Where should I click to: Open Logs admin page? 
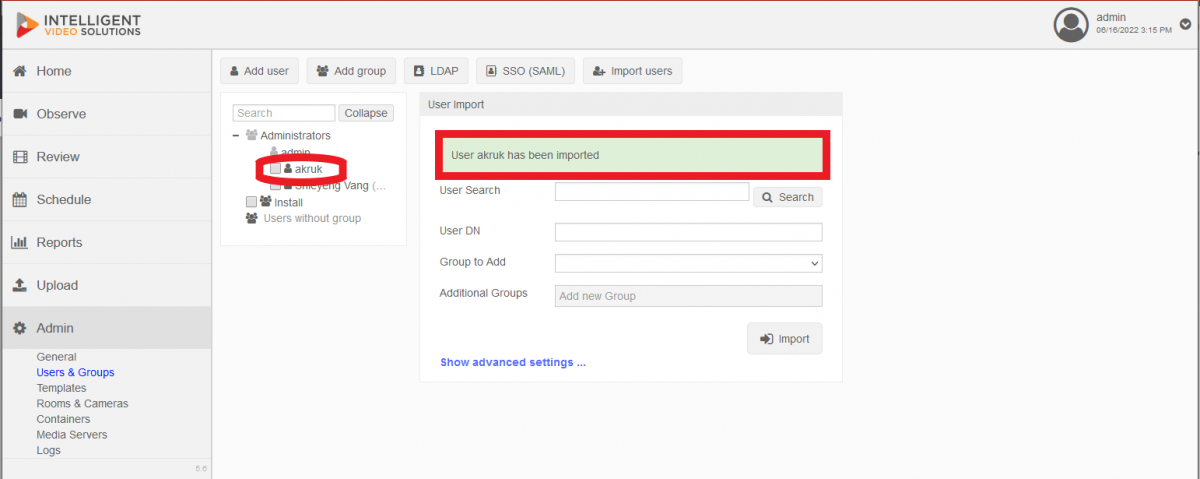coord(48,450)
